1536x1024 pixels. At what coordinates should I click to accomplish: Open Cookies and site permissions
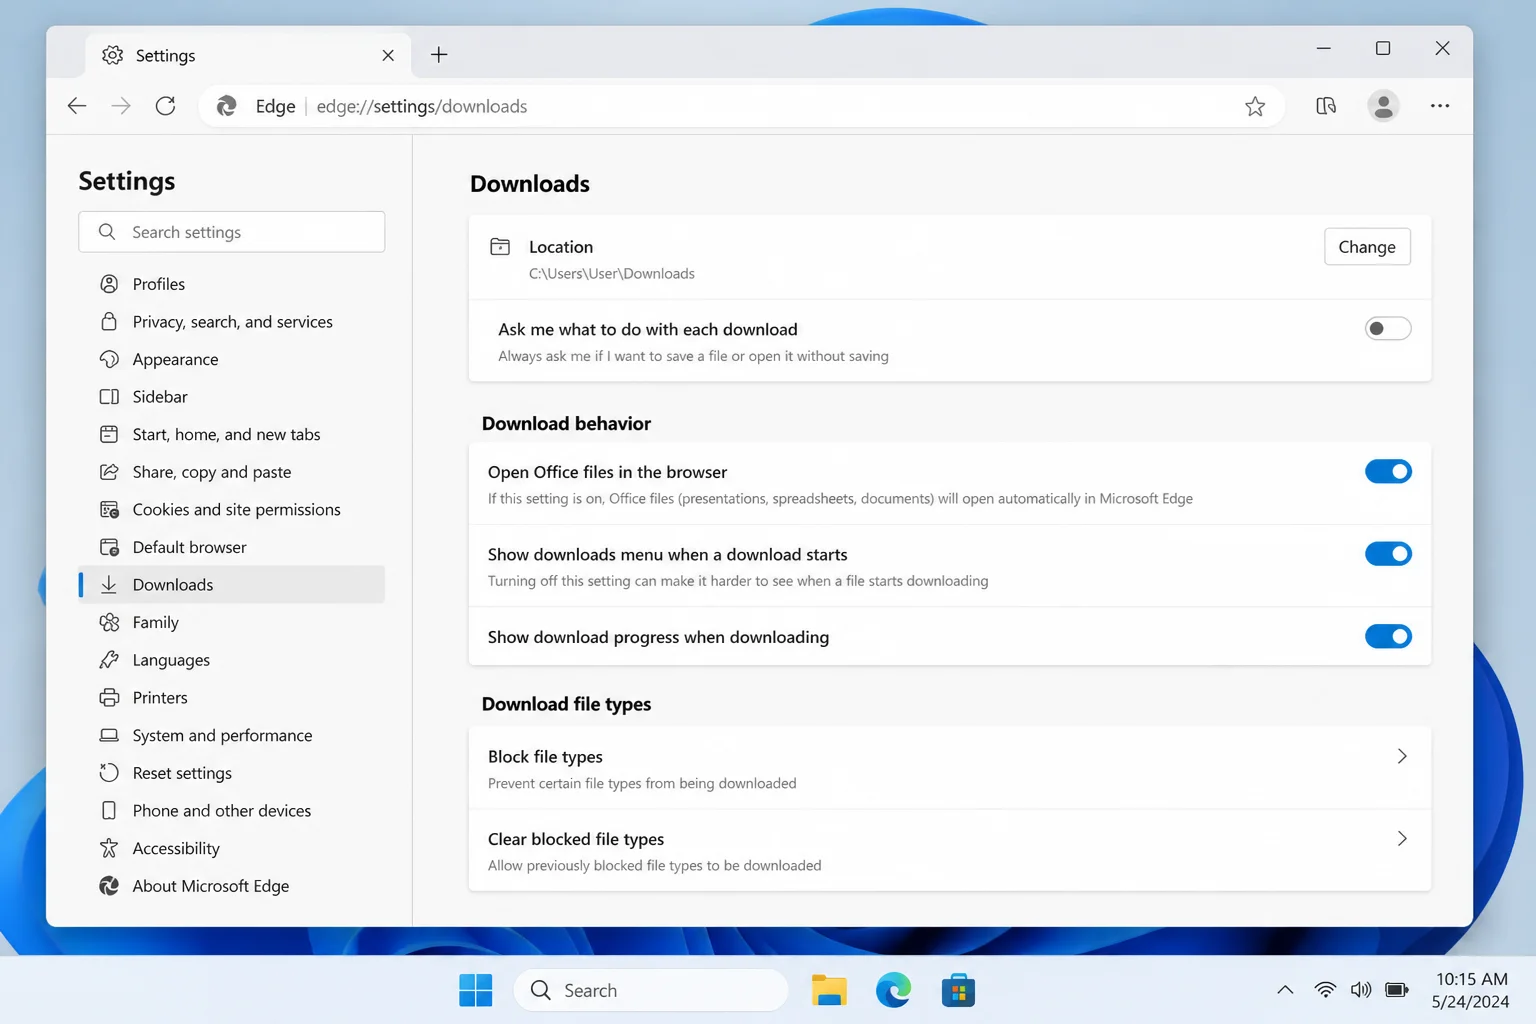click(232, 509)
